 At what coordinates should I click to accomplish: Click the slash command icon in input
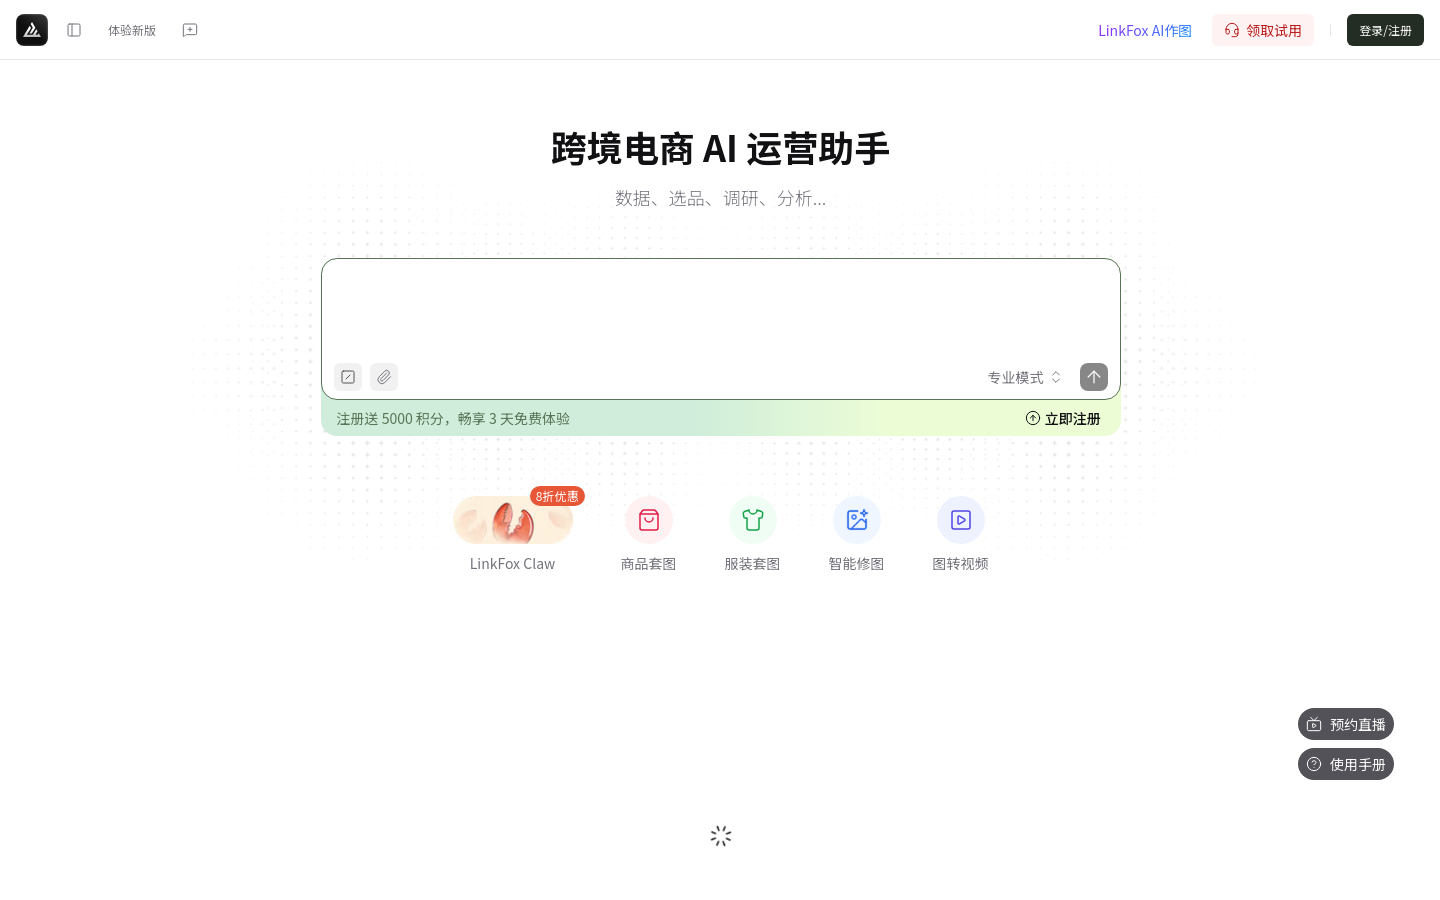(x=348, y=377)
